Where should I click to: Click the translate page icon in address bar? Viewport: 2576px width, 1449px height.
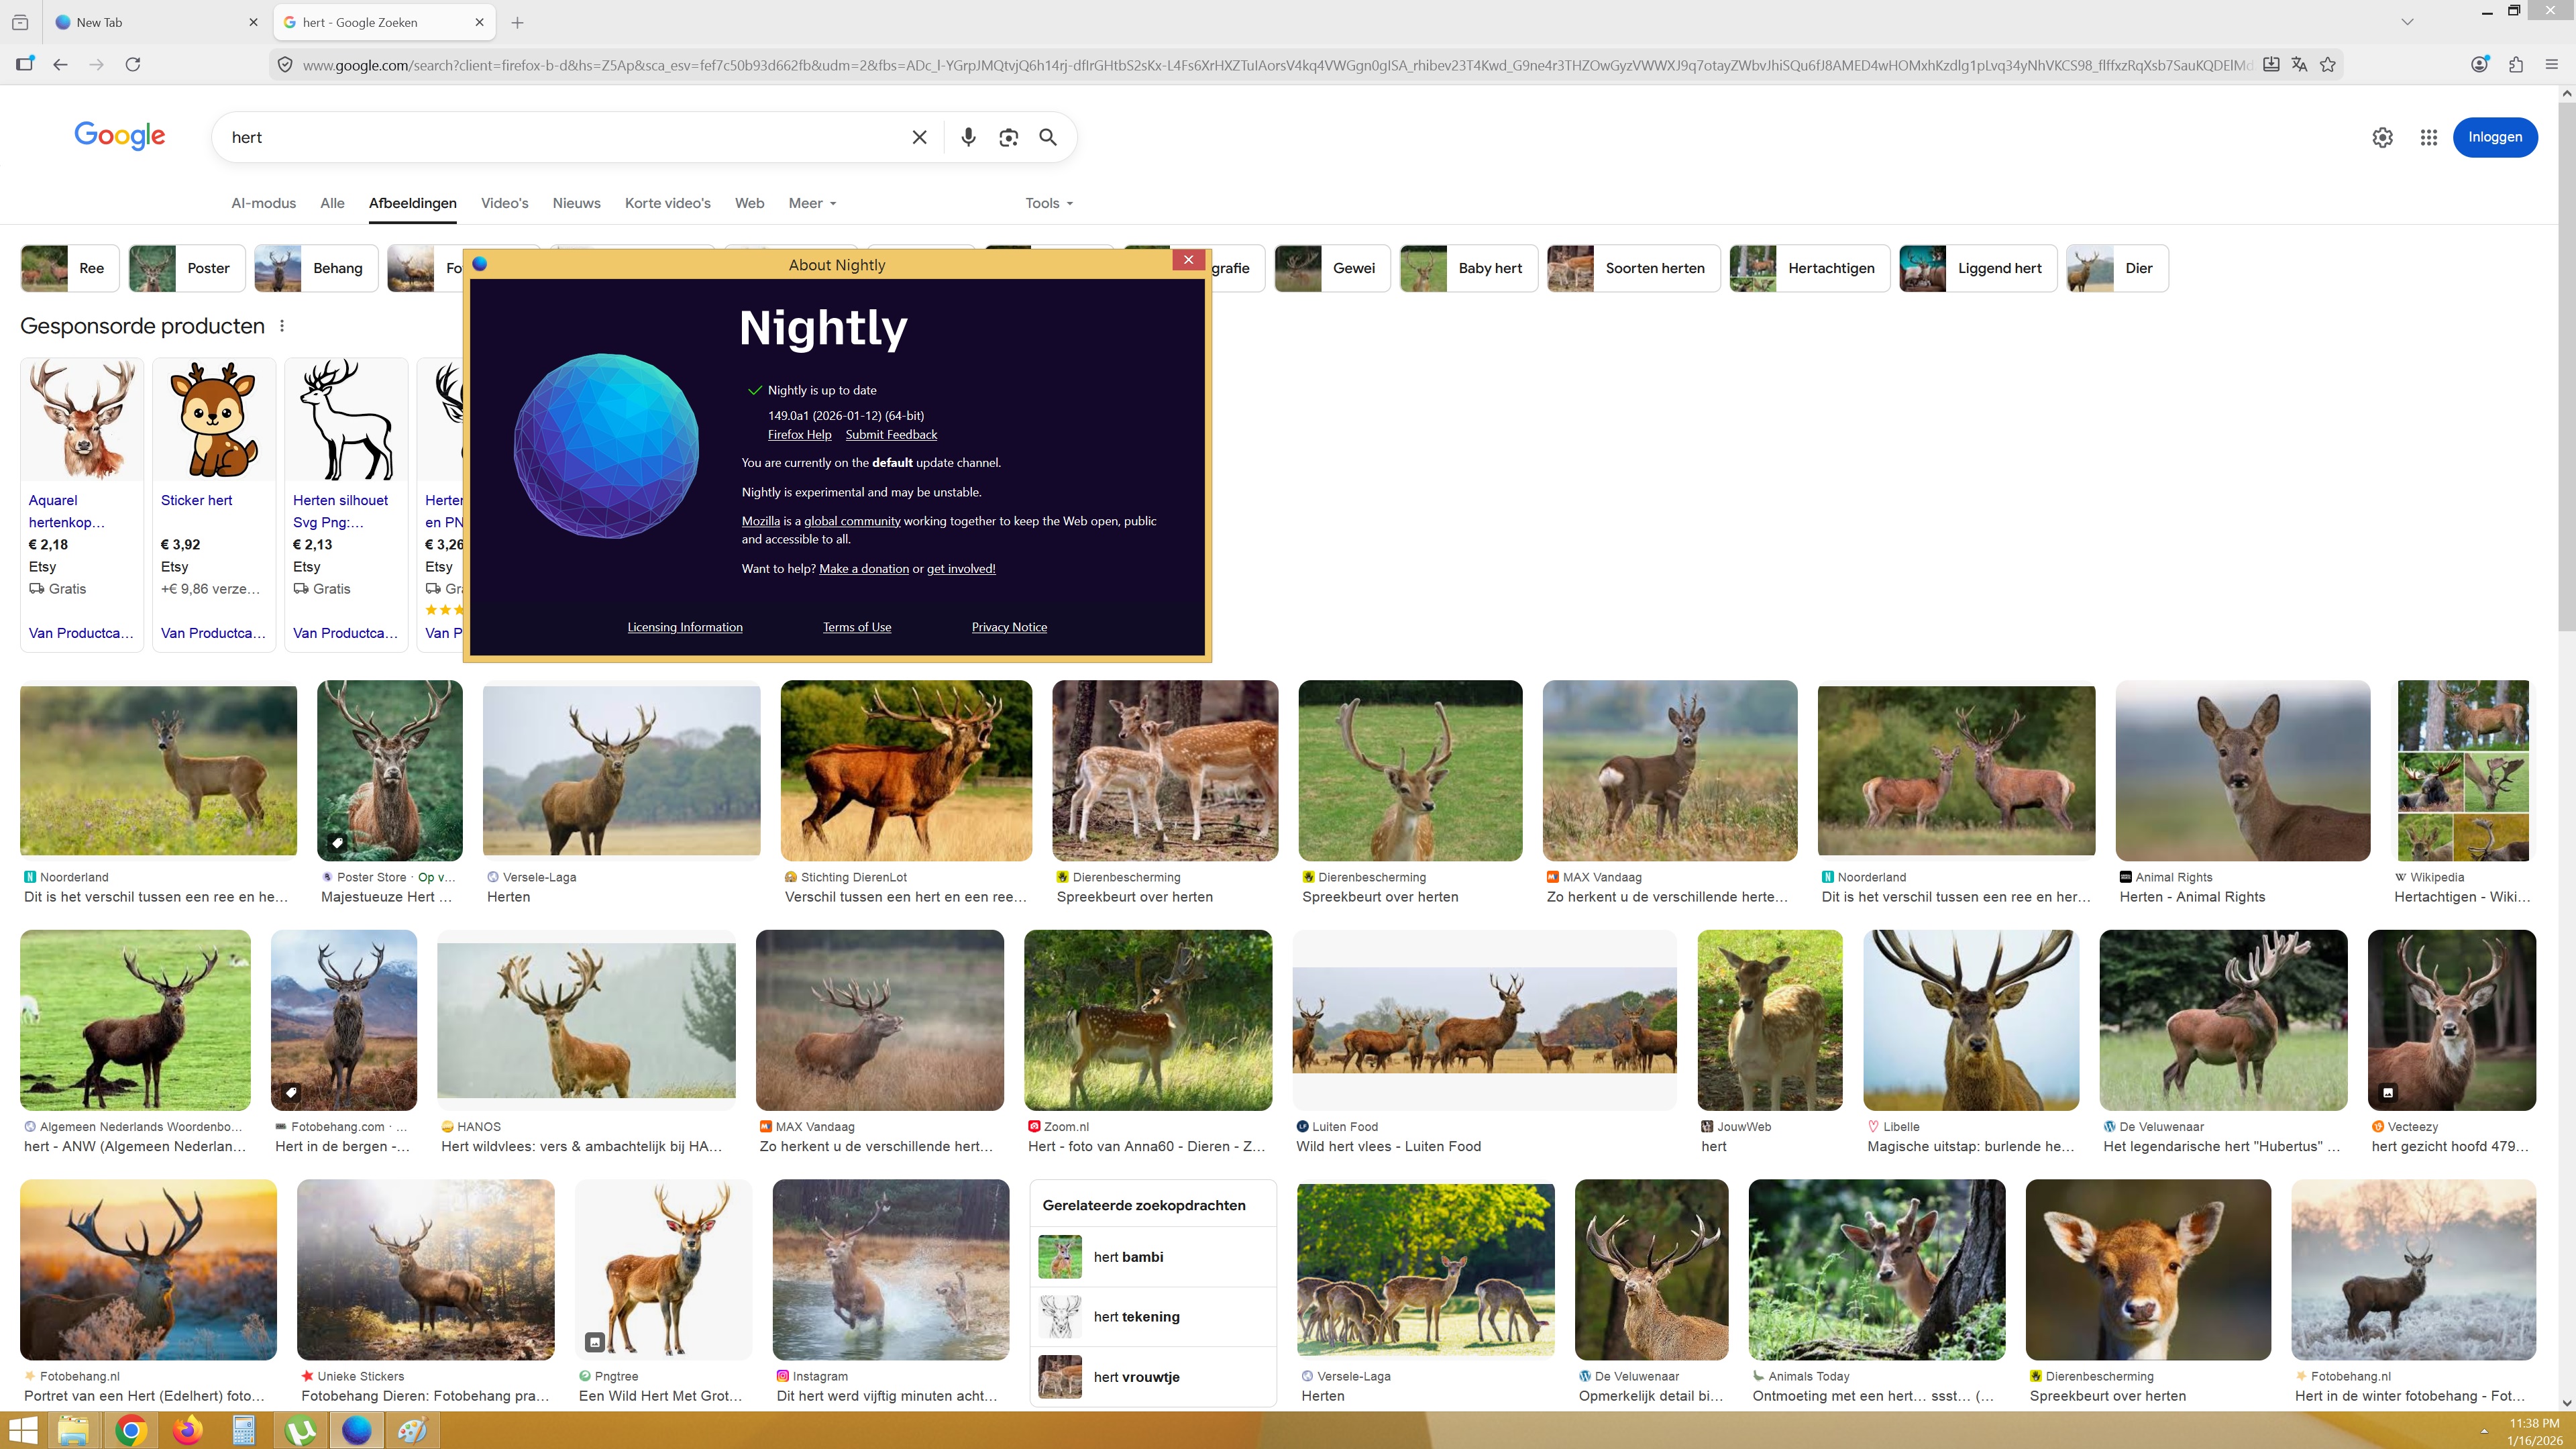coord(2299,65)
